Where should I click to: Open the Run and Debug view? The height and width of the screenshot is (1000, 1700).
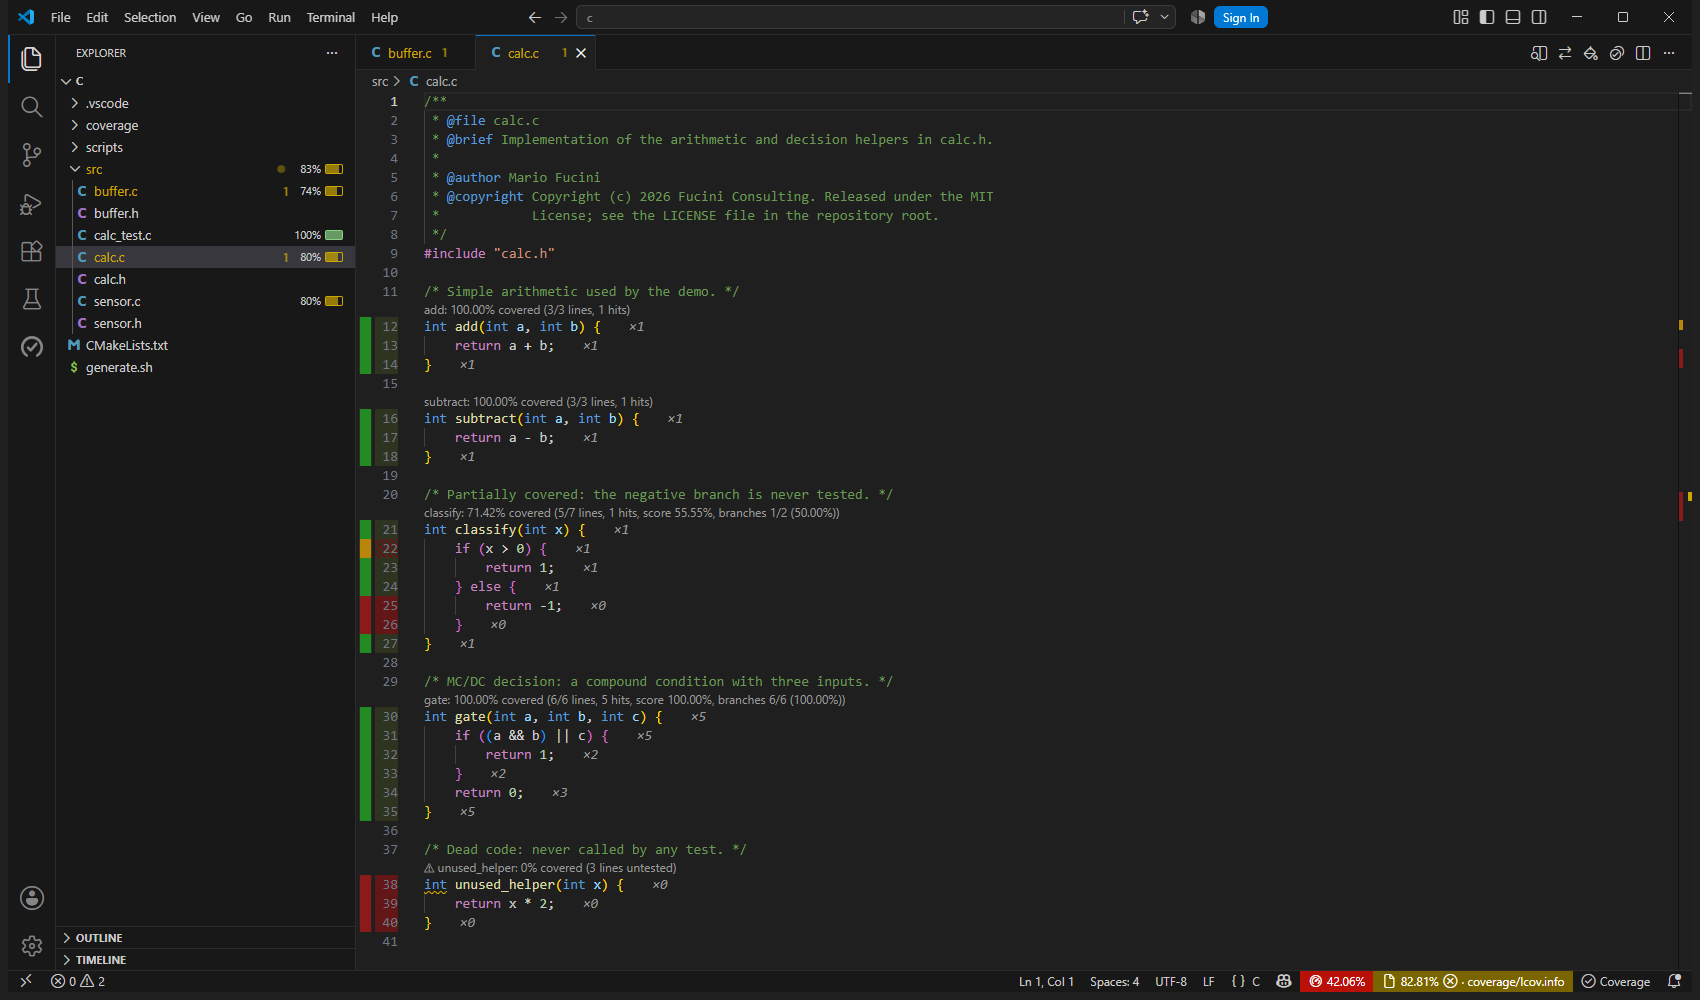coord(32,203)
